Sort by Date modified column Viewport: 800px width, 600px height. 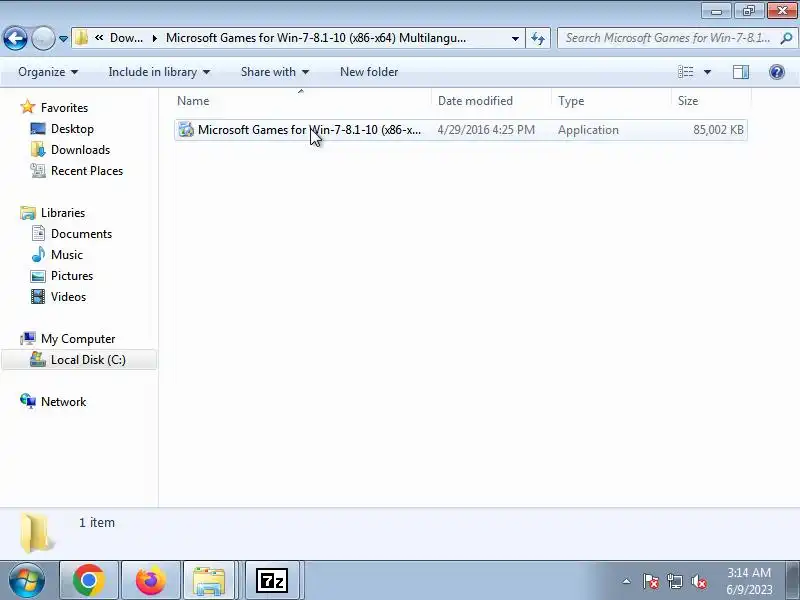492,101
